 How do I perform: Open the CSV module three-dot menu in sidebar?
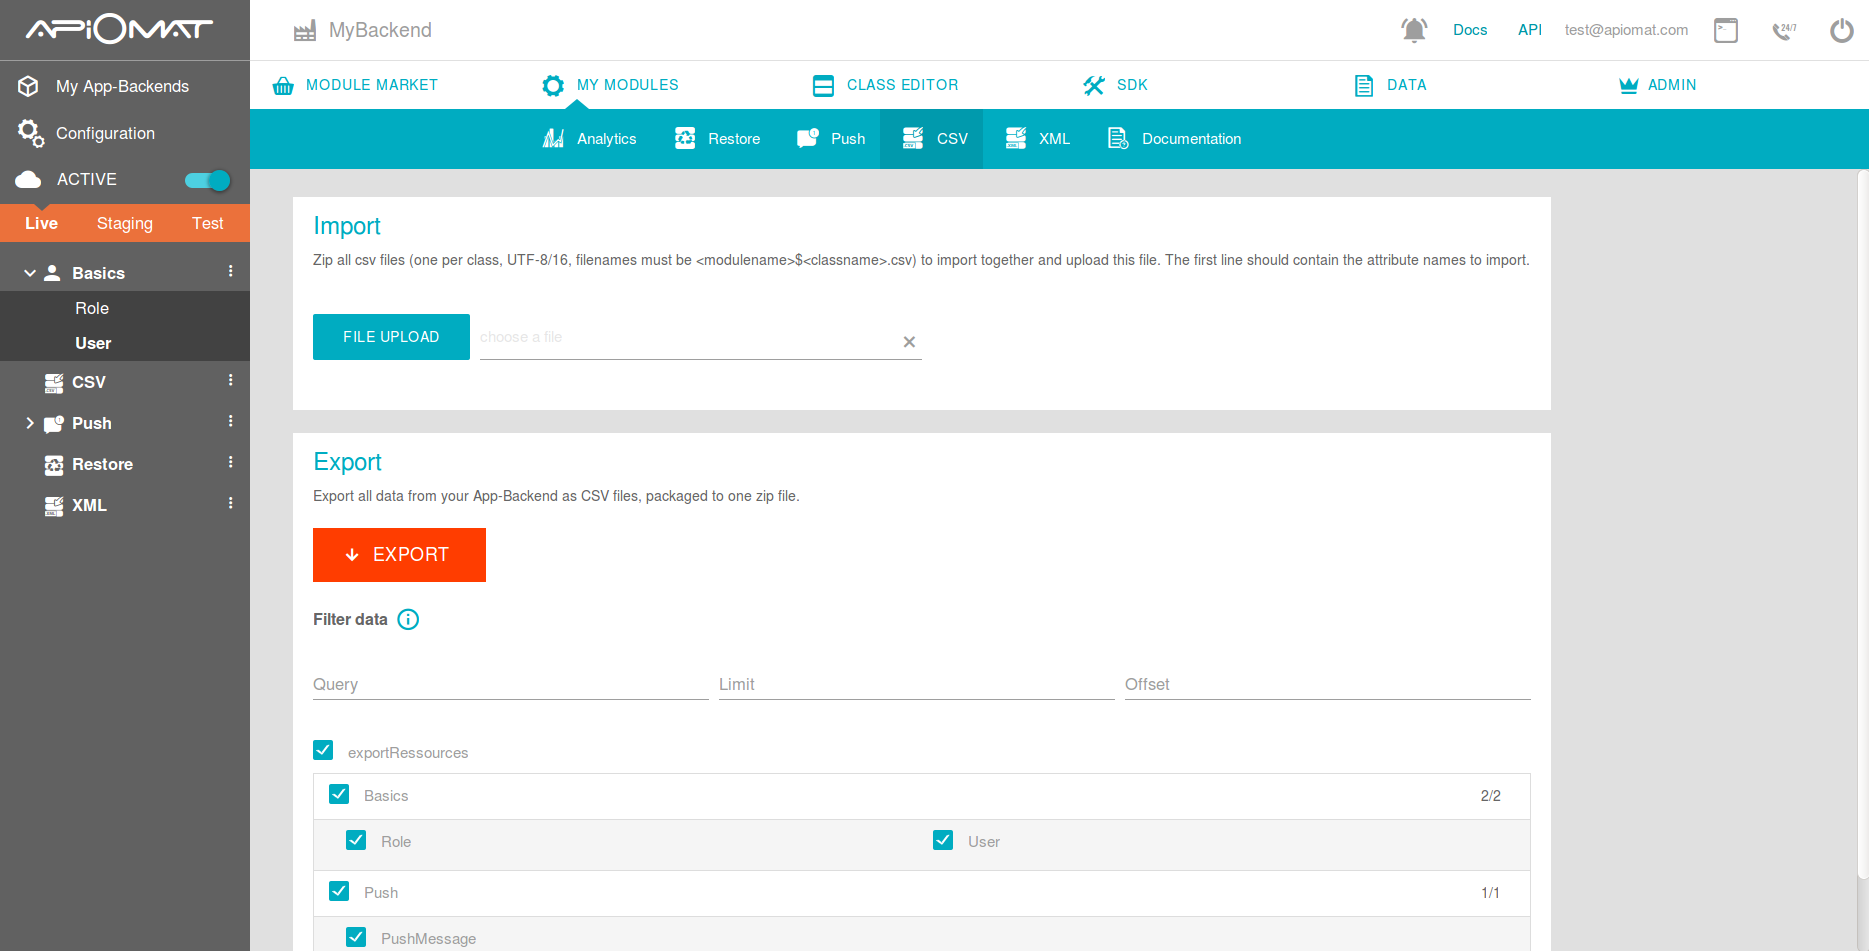coord(231,380)
